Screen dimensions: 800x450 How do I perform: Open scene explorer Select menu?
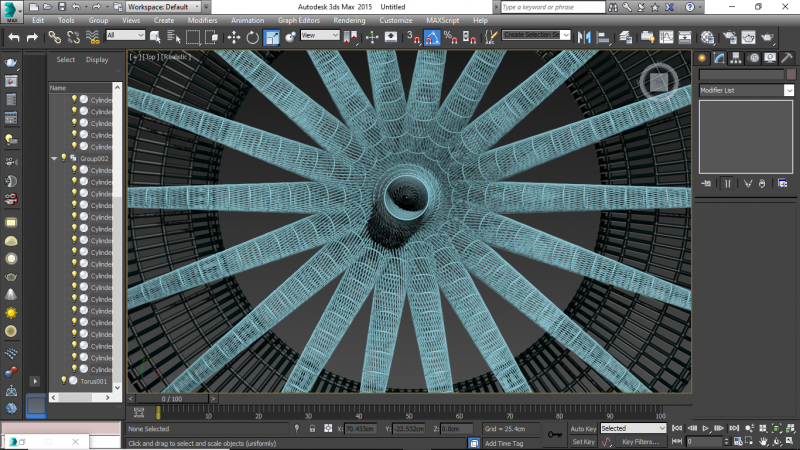click(x=65, y=60)
